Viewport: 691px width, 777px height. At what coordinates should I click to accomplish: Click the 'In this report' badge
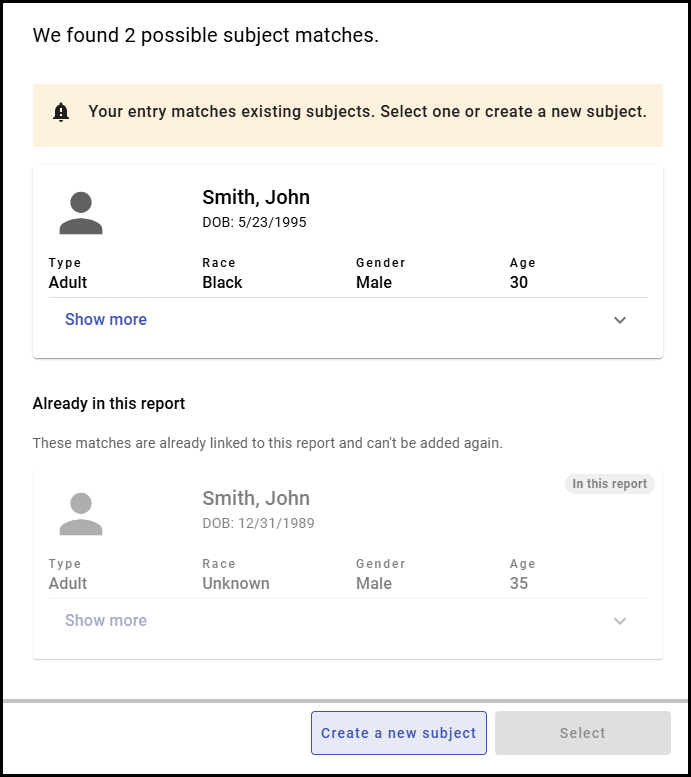click(609, 484)
